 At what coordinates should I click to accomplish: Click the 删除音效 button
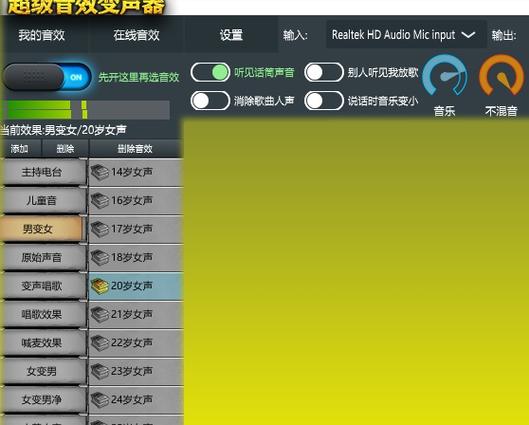[x=135, y=149]
